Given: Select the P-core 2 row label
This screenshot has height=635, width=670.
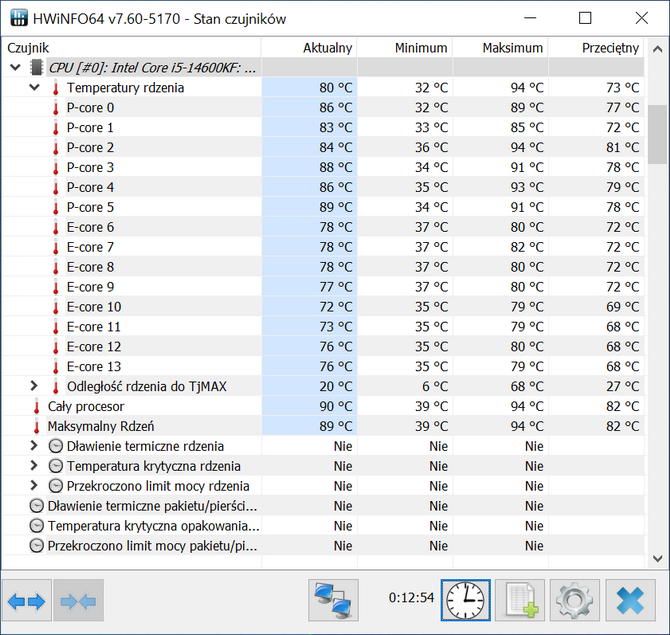Looking at the screenshot, I should pos(90,147).
